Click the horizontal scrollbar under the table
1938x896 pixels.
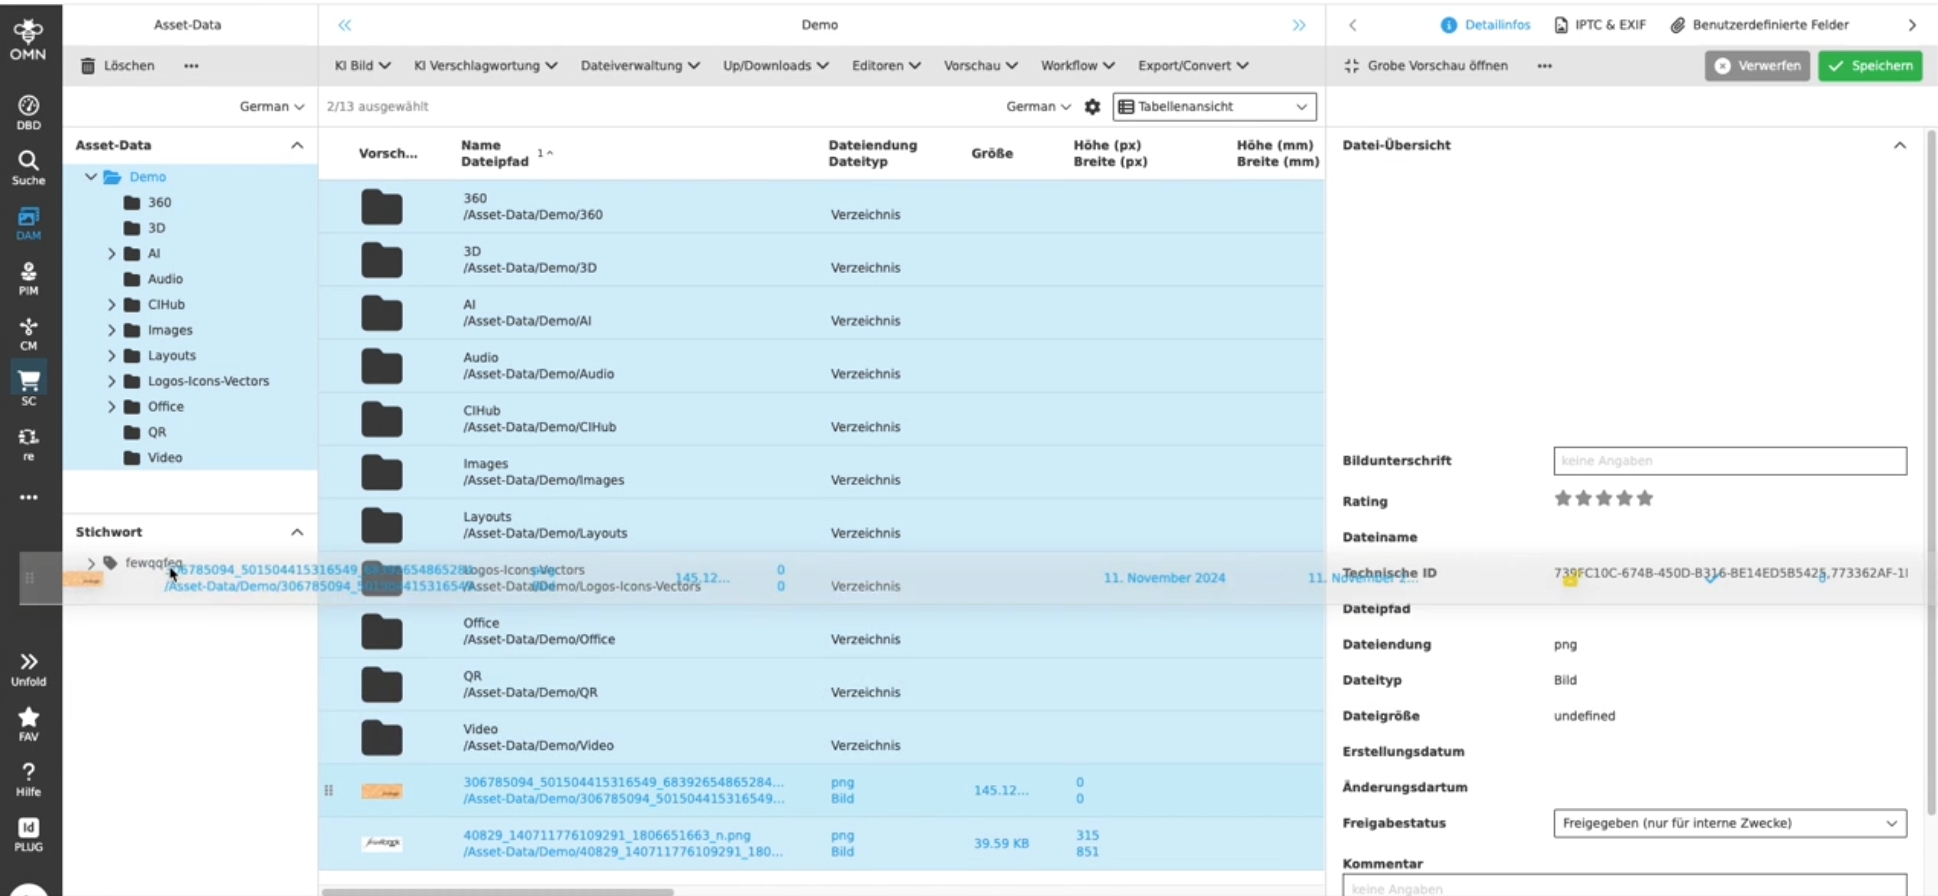click(498, 891)
